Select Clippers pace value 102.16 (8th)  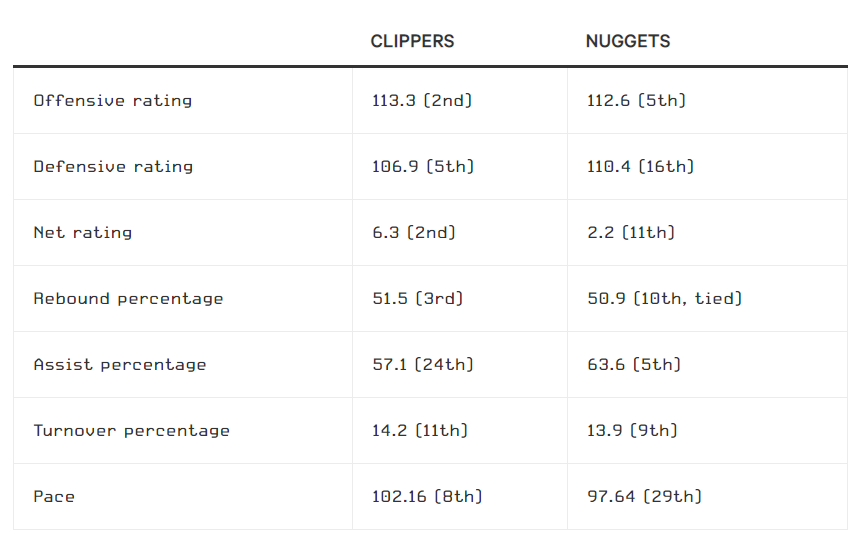click(426, 496)
